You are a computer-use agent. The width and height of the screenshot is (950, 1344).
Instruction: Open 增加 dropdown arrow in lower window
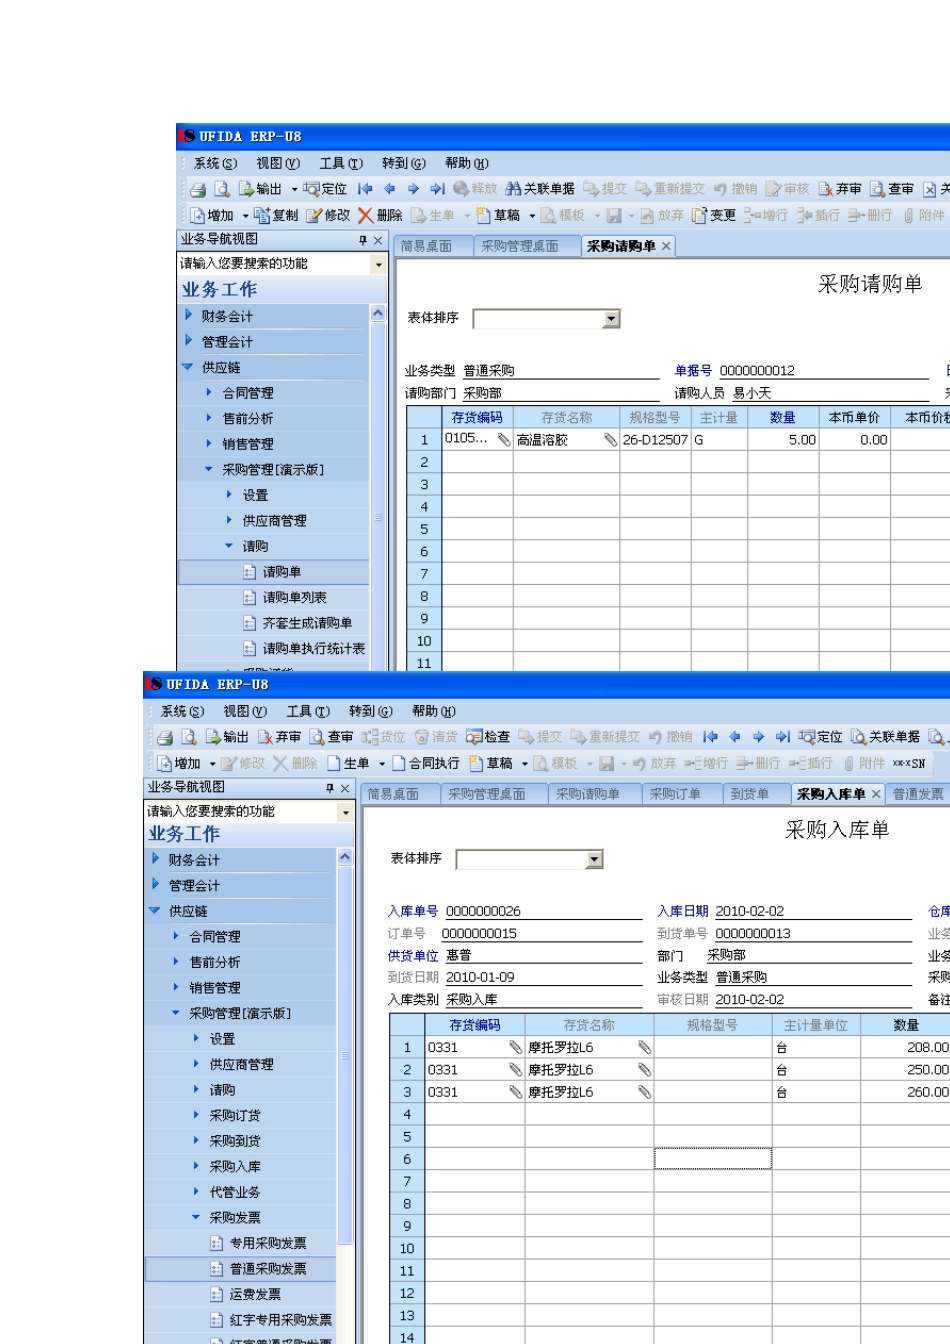213,764
